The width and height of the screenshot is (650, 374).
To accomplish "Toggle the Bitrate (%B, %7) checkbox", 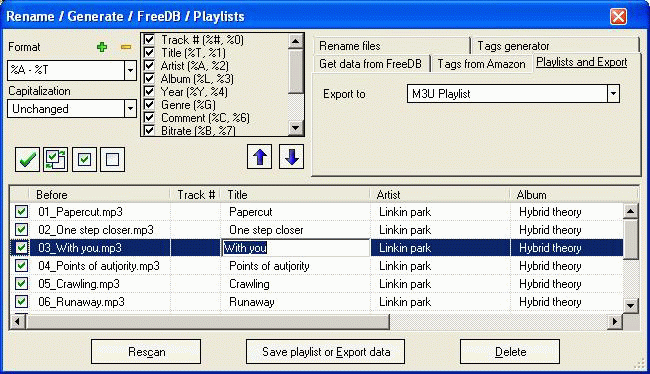I will [x=149, y=130].
